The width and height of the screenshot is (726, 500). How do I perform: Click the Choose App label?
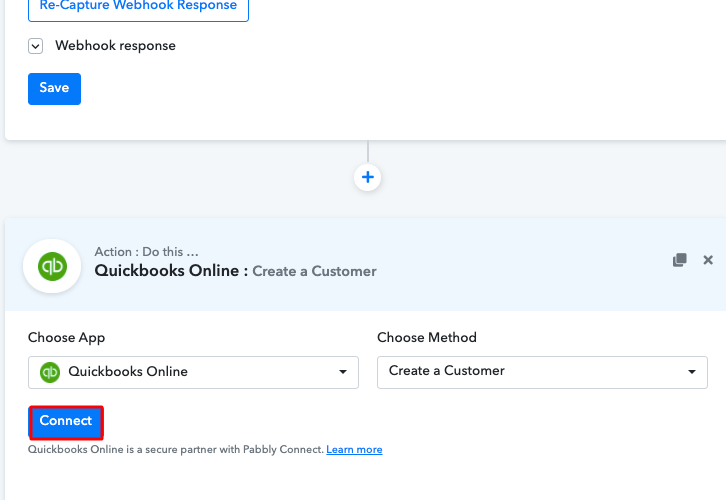(x=66, y=338)
